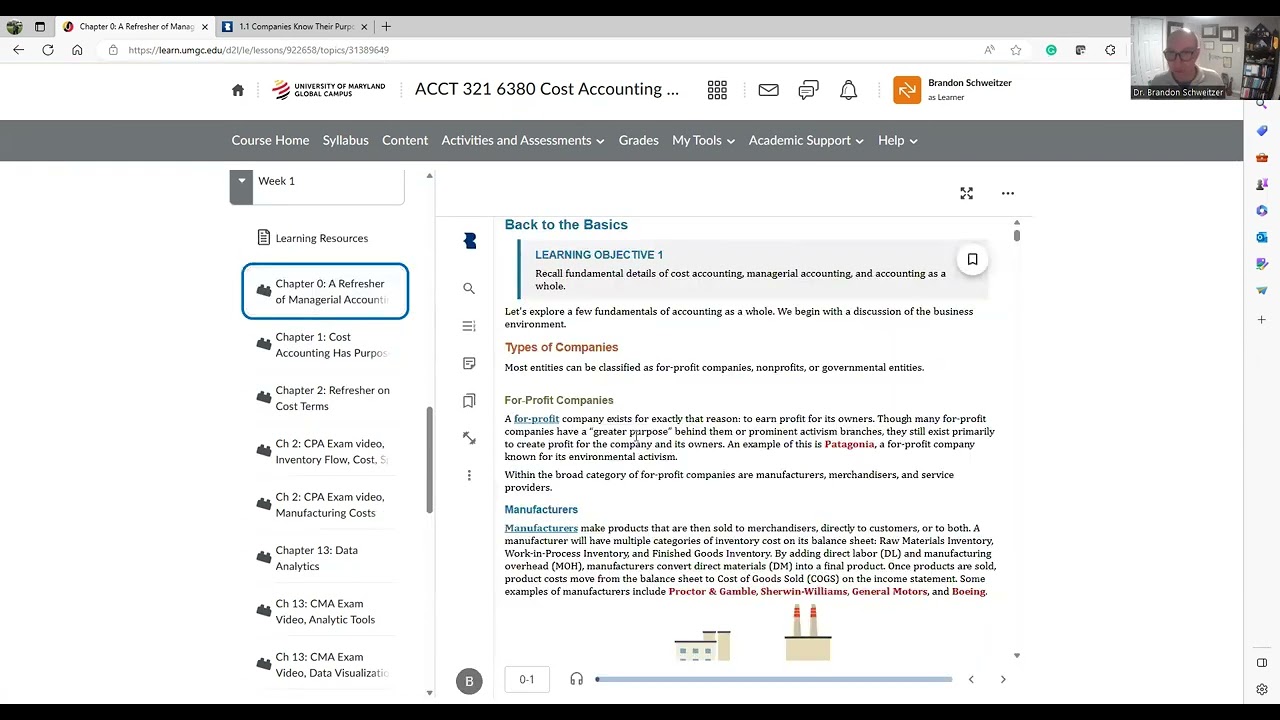The width and height of the screenshot is (1280, 720).
Task: Open the B user avatar in reader
Action: pyautogui.click(x=469, y=681)
